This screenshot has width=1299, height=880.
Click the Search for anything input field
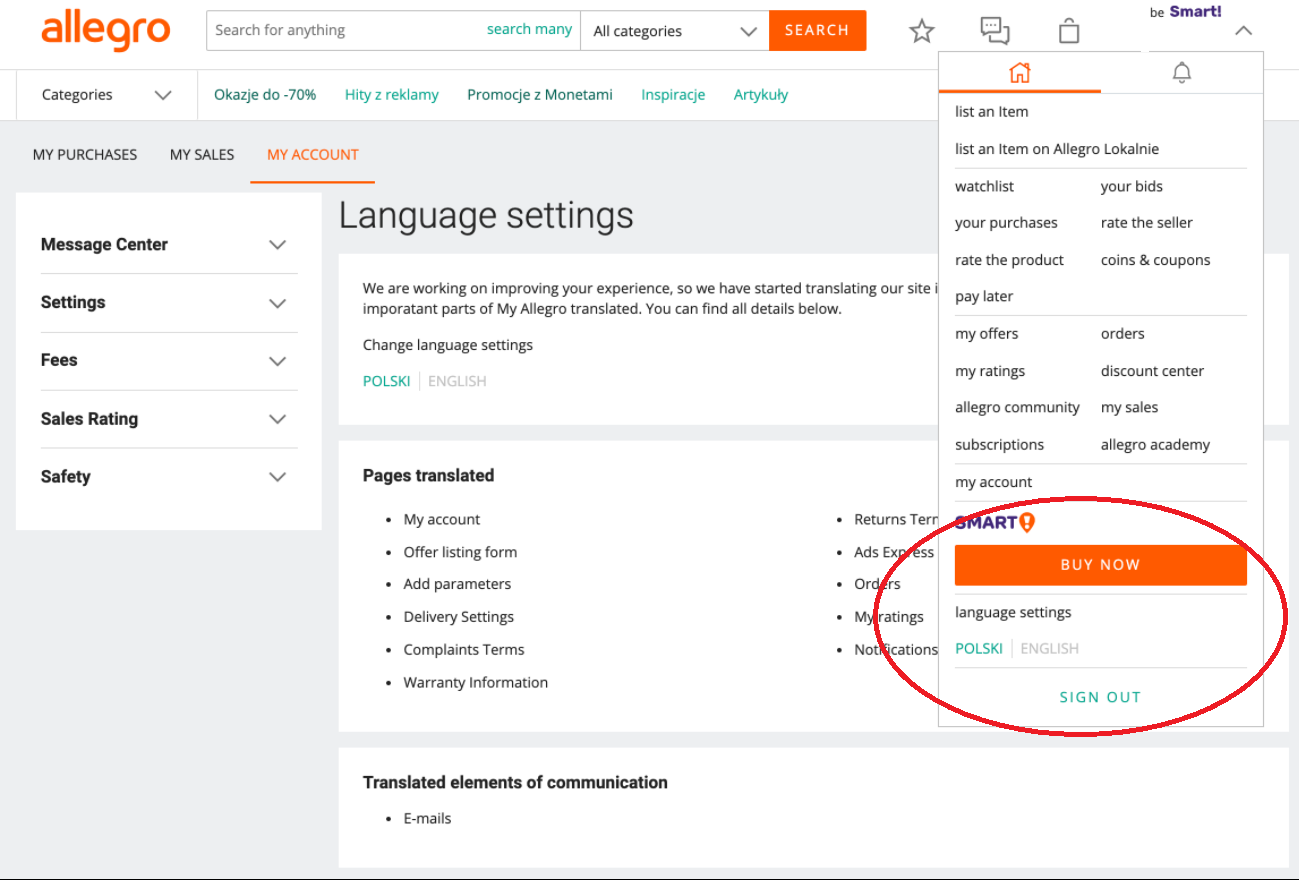coord(345,31)
